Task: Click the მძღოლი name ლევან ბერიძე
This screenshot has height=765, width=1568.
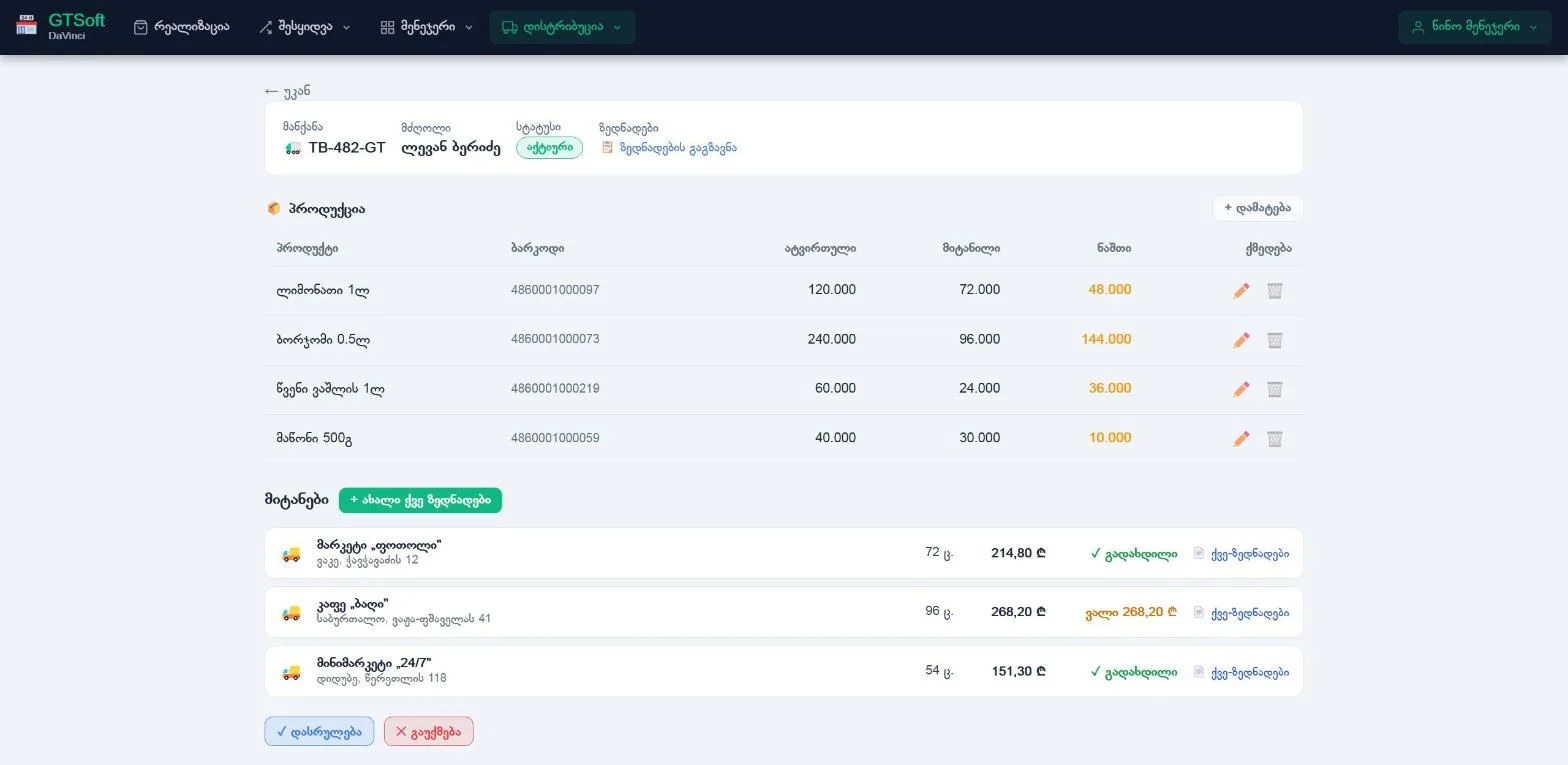Action: click(x=451, y=148)
